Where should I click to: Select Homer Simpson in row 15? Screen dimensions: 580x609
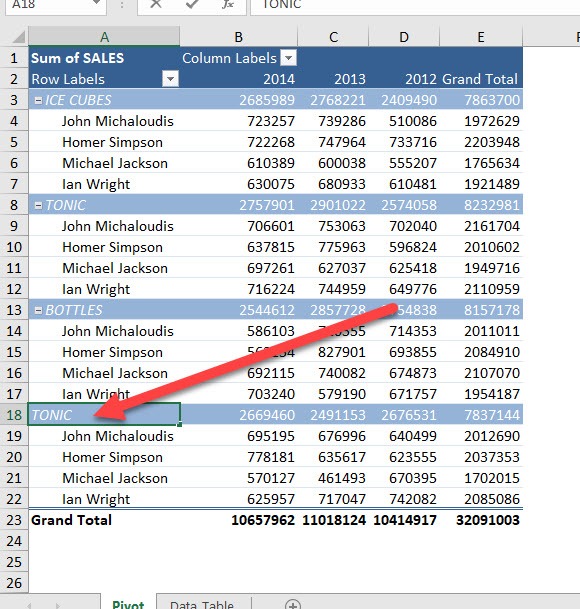click(104, 352)
